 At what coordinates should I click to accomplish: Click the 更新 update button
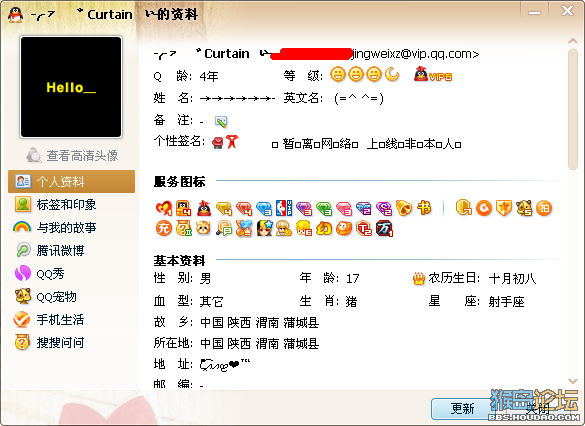(x=462, y=408)
